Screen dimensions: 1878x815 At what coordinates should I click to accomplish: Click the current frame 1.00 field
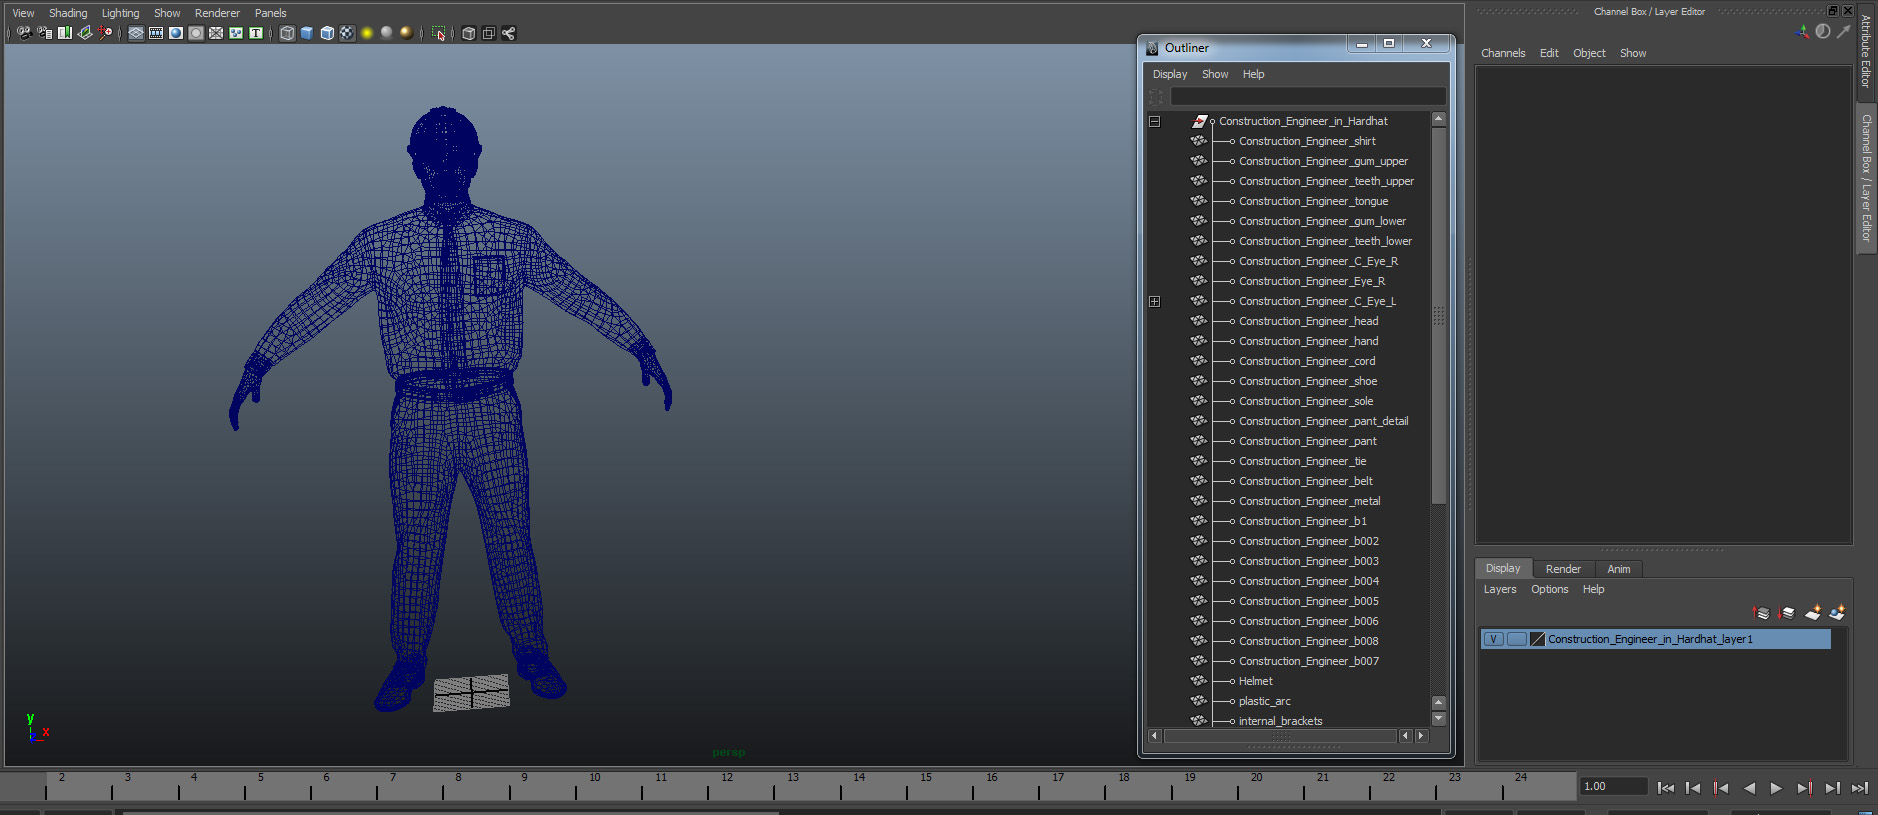[1613, 786]
